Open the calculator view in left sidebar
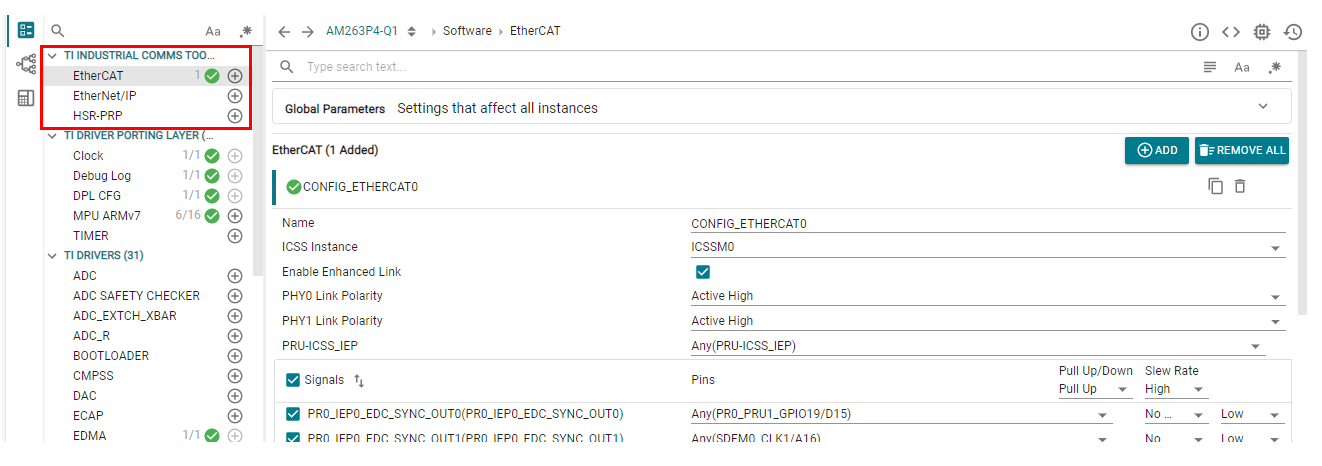The width and height of the screenshot is (1322, 466). point(26,98)
